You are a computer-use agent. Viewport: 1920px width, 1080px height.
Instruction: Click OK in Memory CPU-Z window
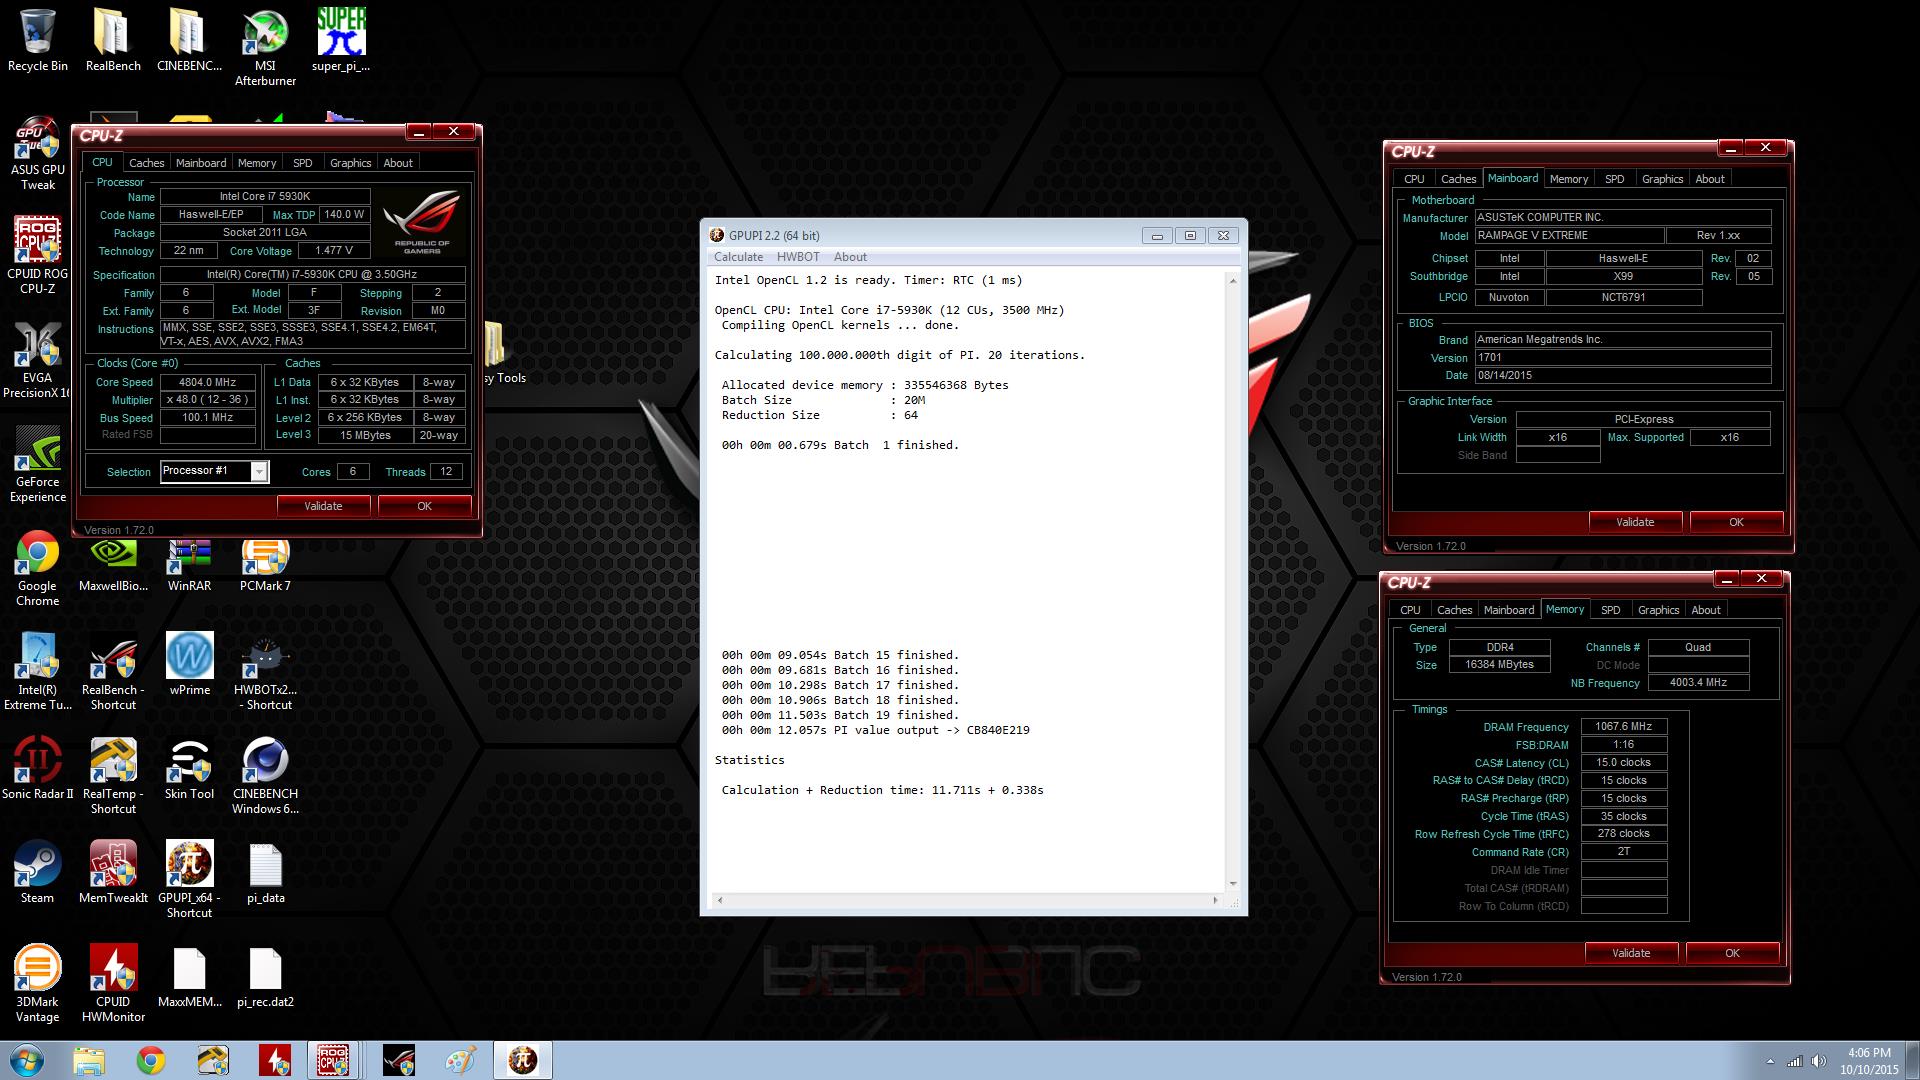point(1732,953)
